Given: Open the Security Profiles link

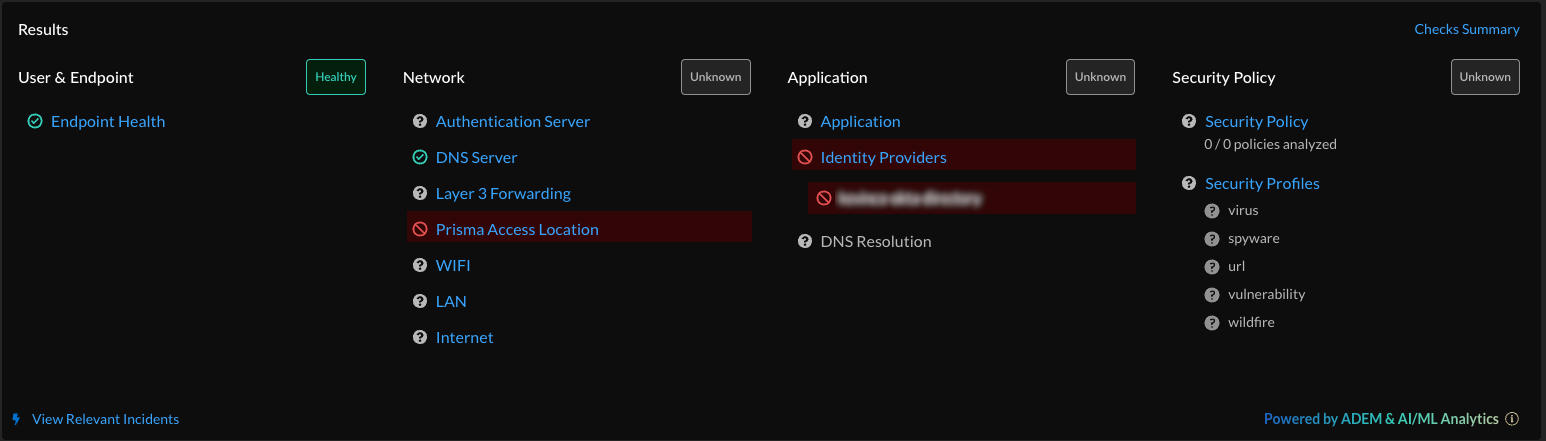Looking at the screenshot, I should (x=1262, y=184).
